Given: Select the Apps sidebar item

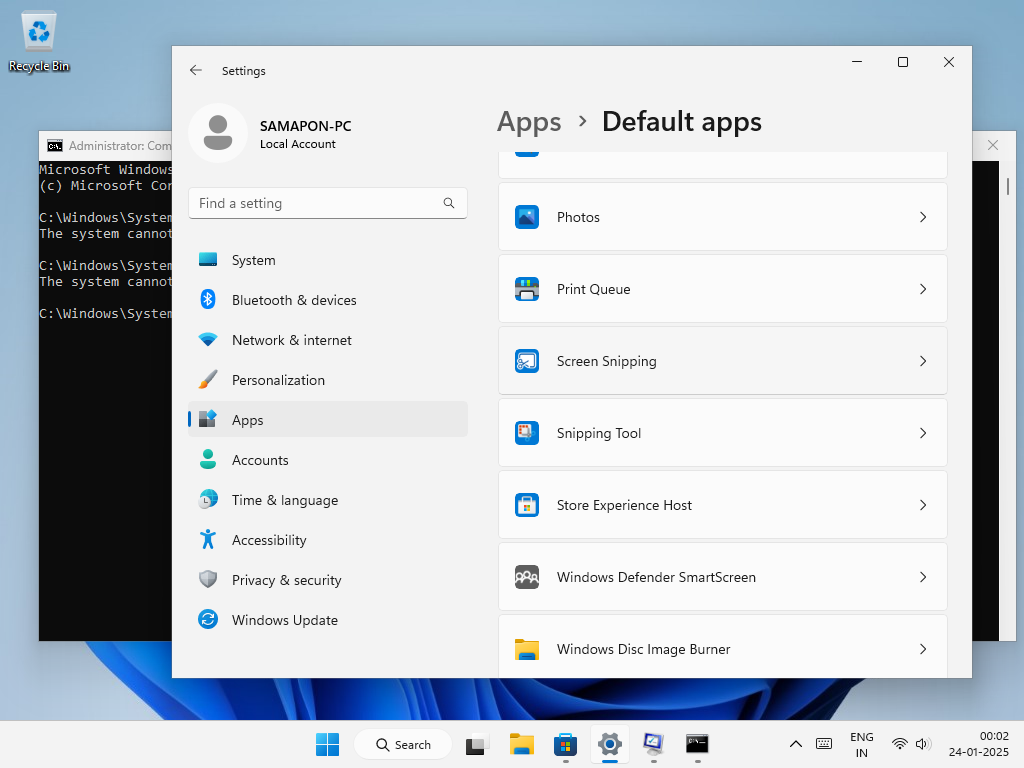Looking at the screenshot, I should pyautogui.click(x=328, y=419).
